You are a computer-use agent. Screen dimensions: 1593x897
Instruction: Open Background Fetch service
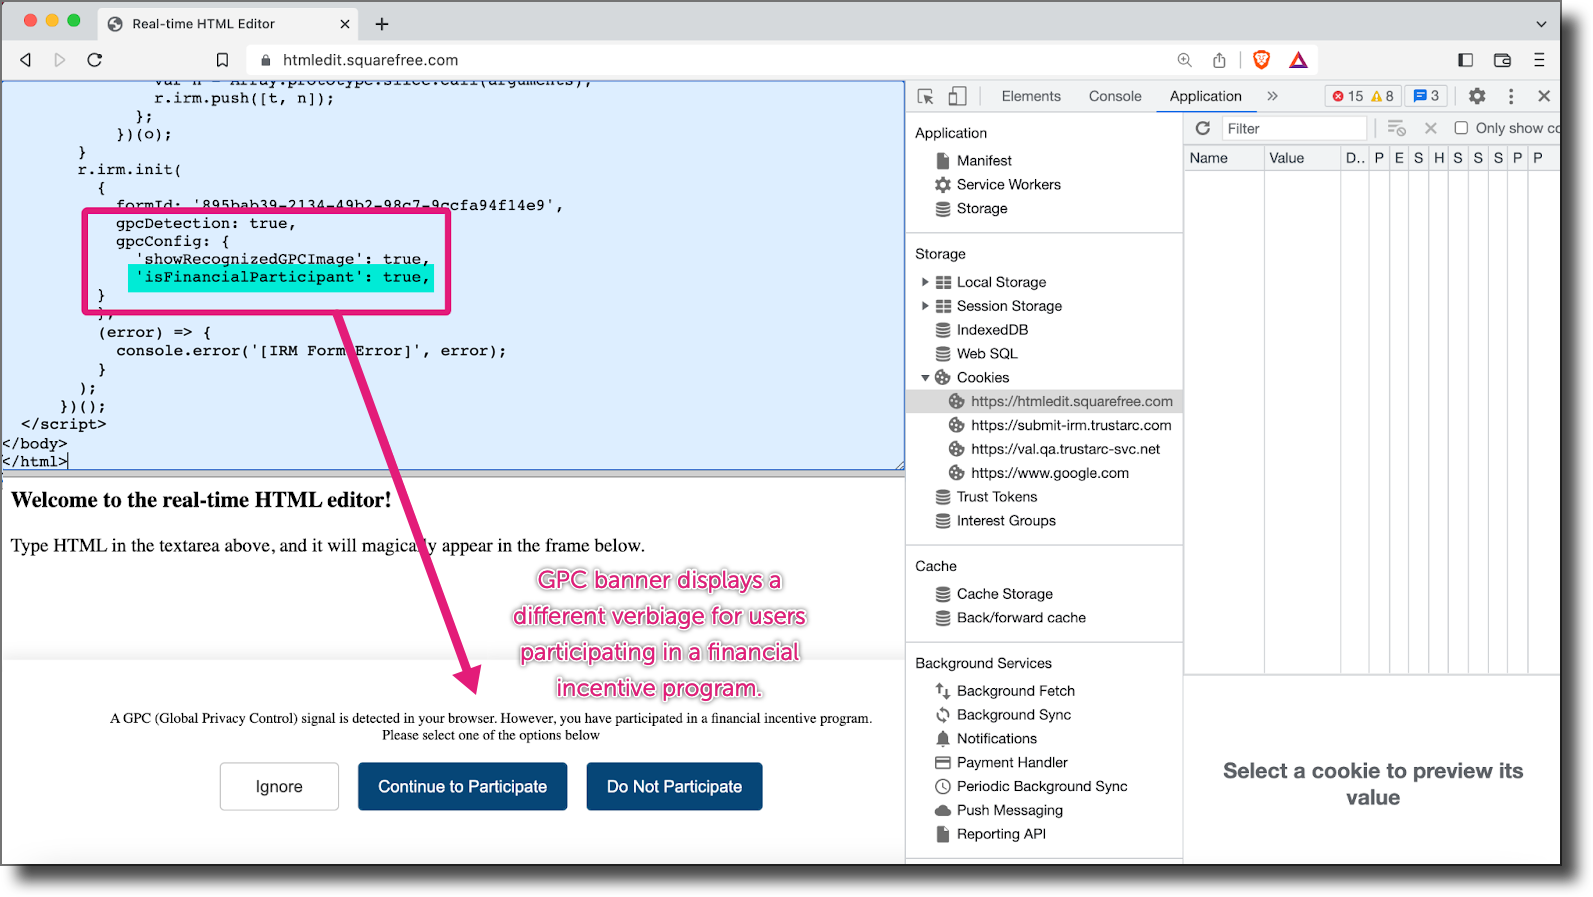(1016, 691)
